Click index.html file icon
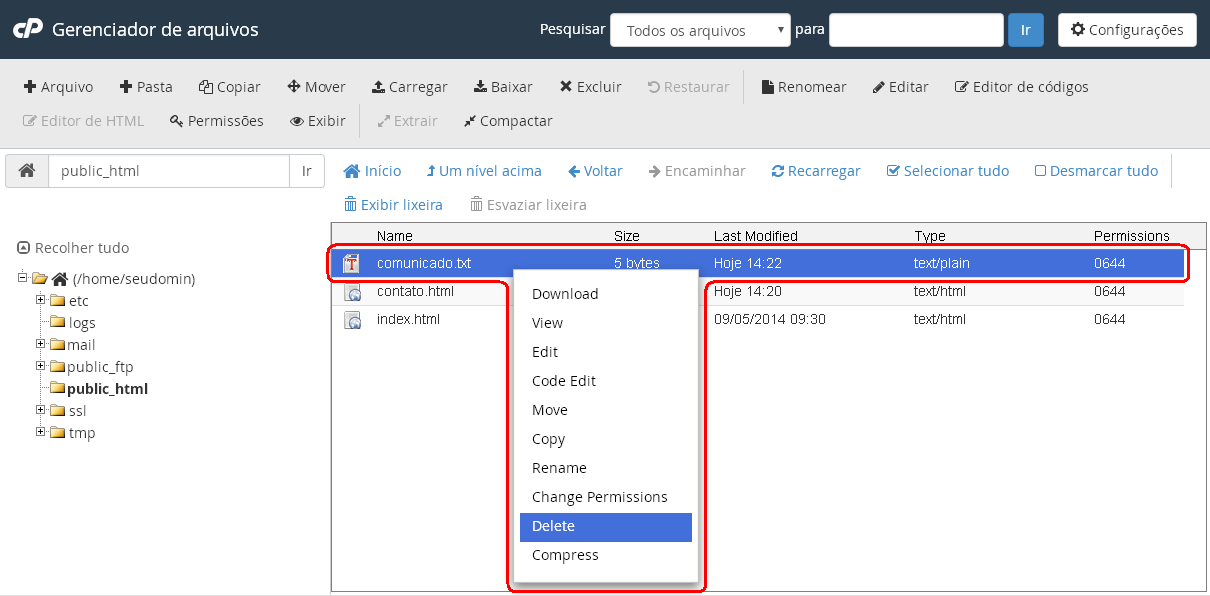 [x=352, y=320]
